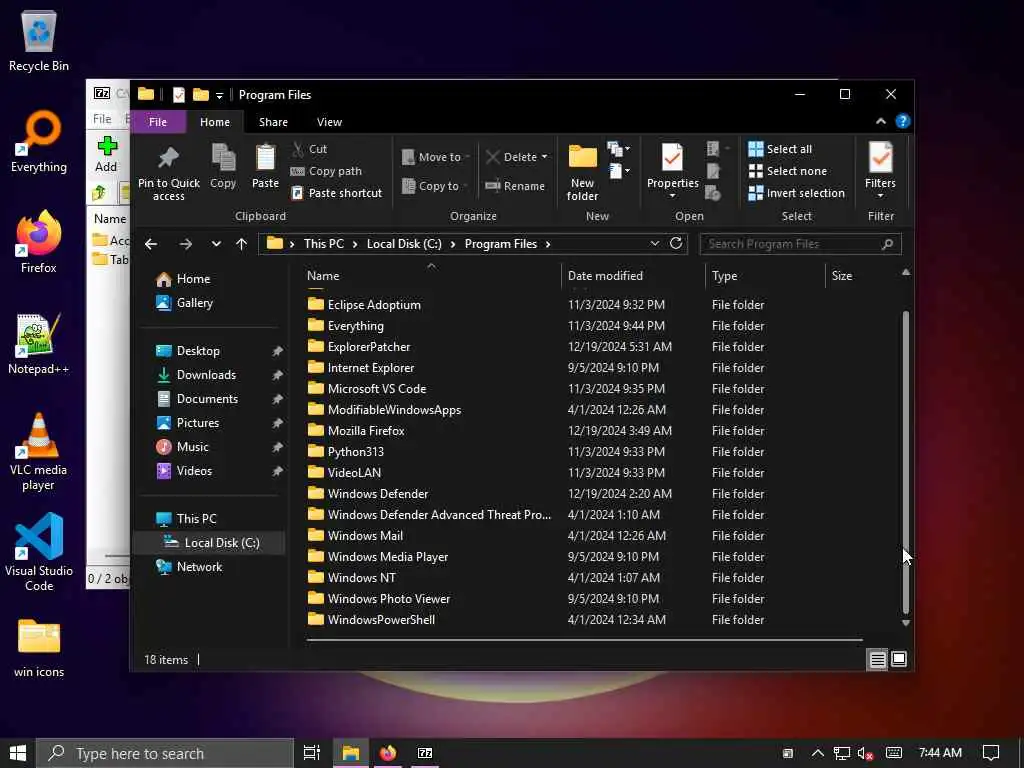Open Downloads in navigation pane
Screen dimensions: 1024x768
pos(206,375)
